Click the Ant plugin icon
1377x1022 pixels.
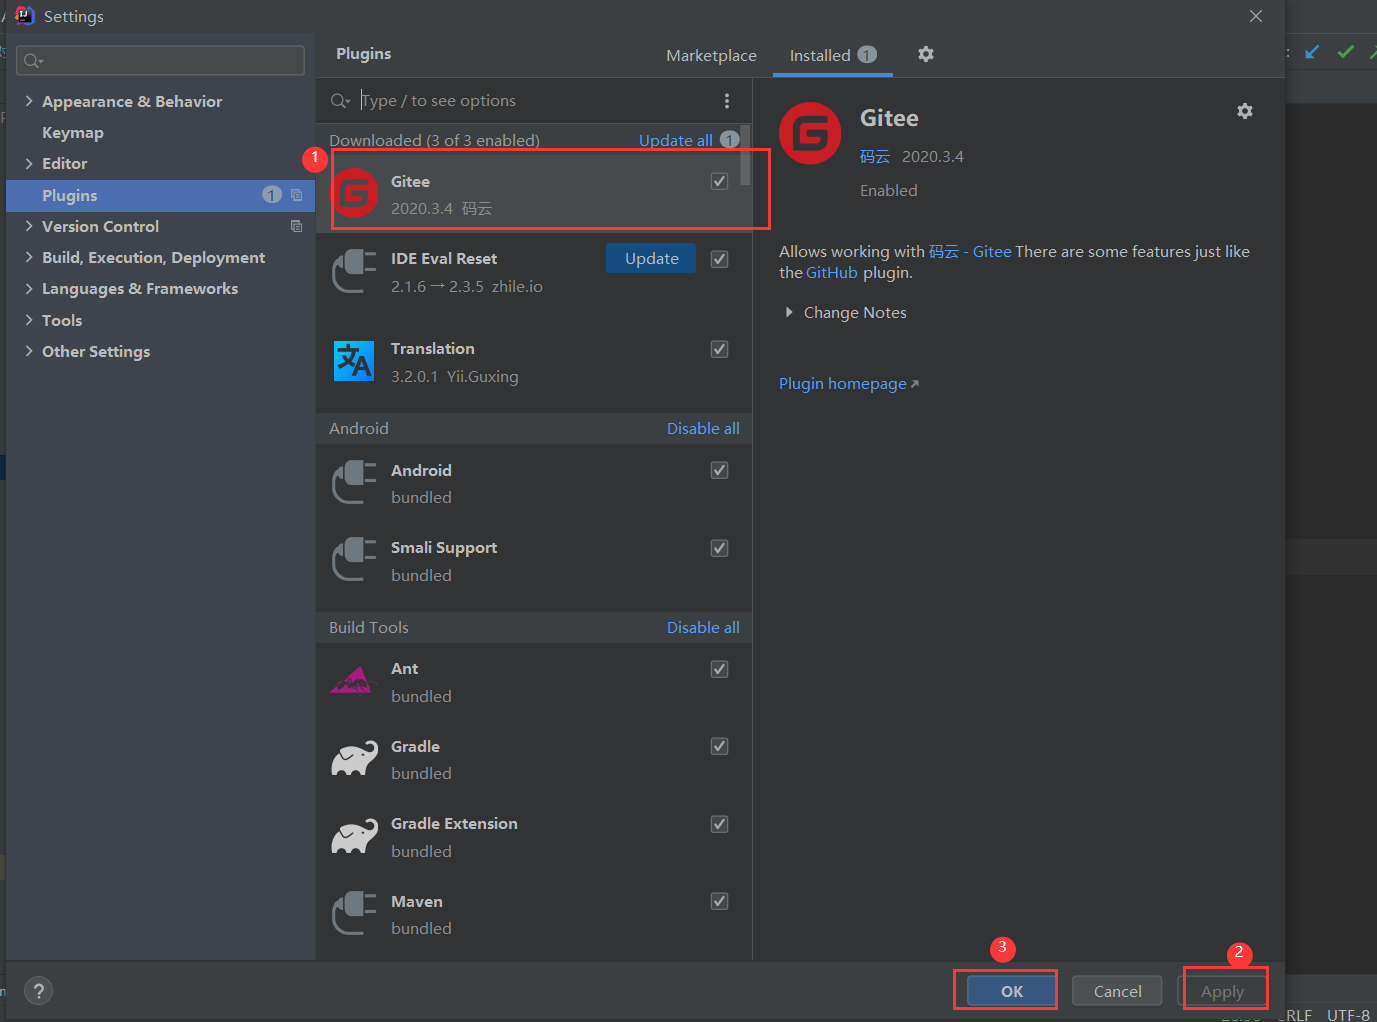coord(351,680)
